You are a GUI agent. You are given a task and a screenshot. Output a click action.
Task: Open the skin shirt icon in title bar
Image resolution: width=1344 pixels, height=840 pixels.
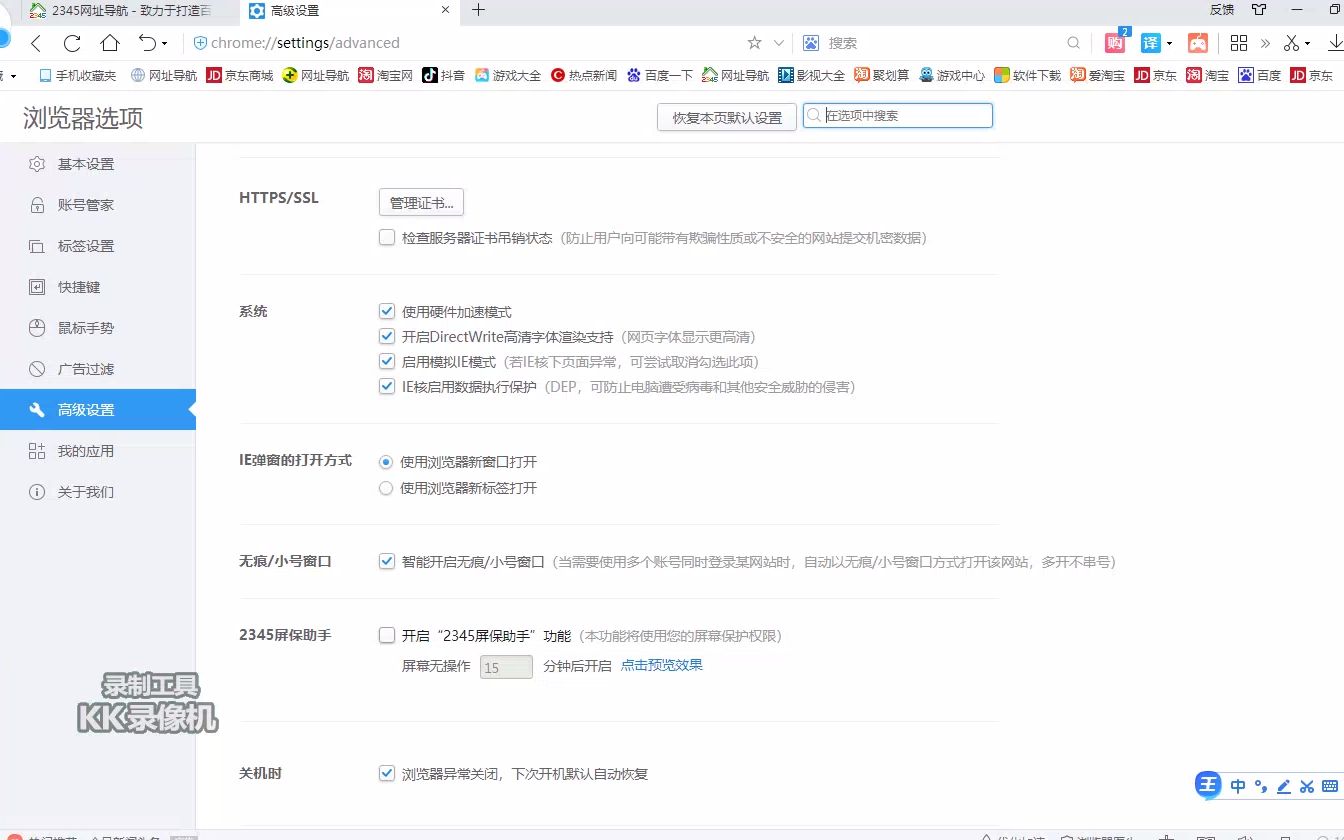coord(1258,10)
